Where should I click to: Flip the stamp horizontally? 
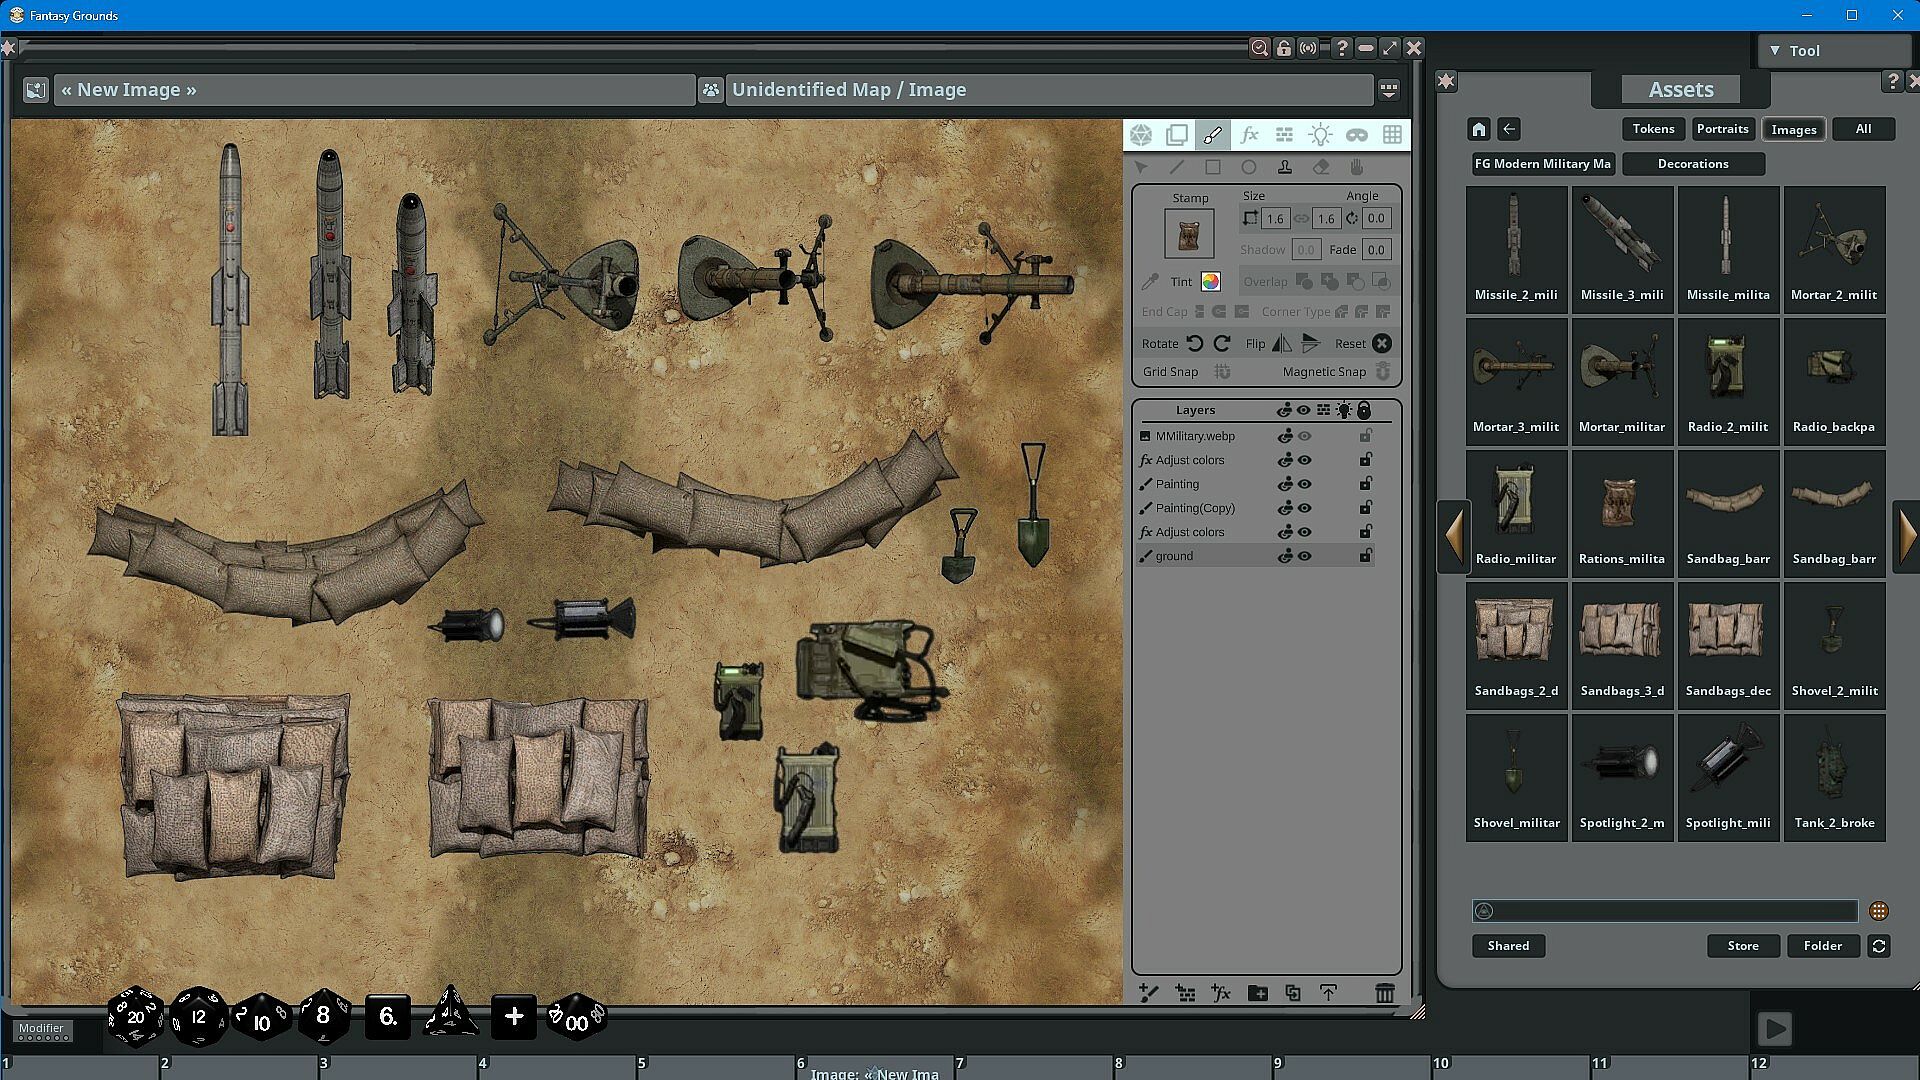(x=1281, y=343)
